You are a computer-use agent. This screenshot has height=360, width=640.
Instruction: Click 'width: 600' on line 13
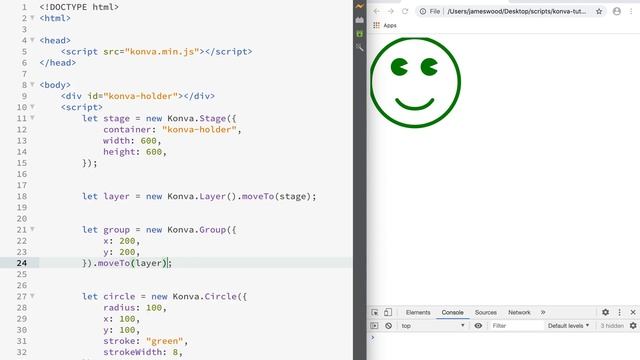click(x=129, y=140)
